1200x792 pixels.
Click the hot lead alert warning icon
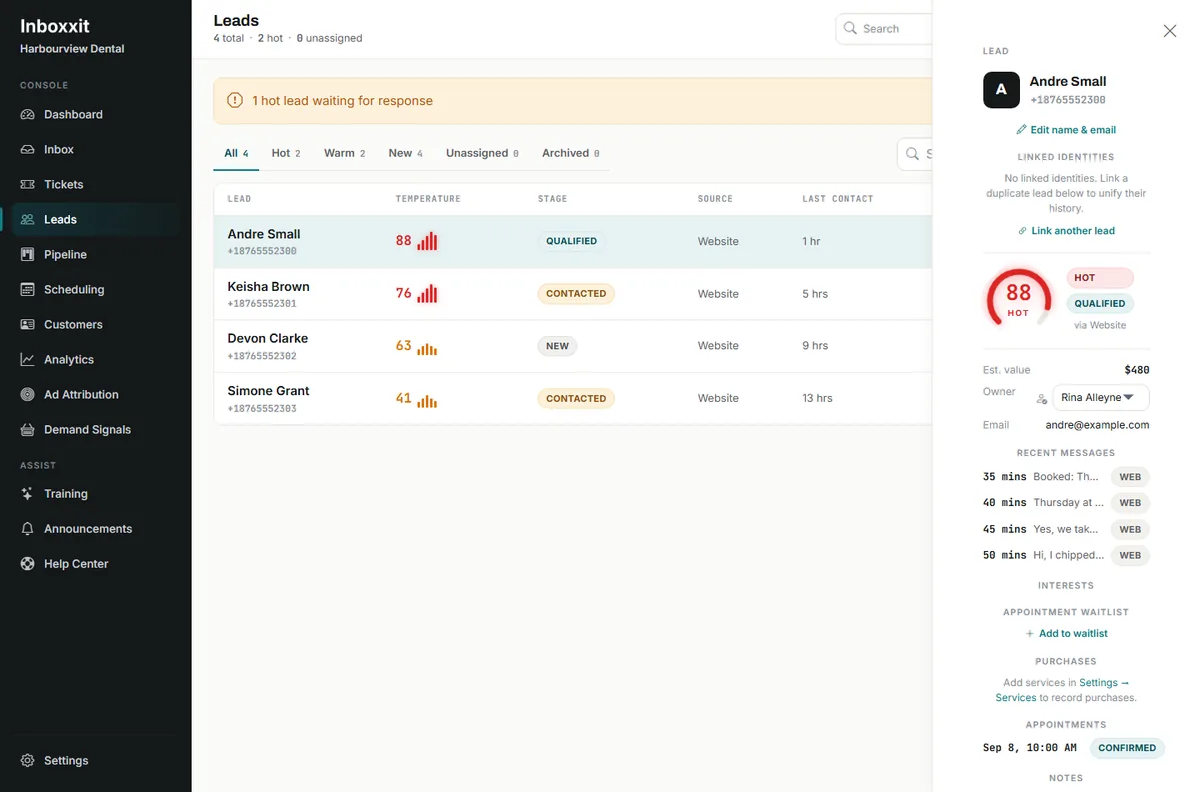pyautogui.click(x=235, y=101)
